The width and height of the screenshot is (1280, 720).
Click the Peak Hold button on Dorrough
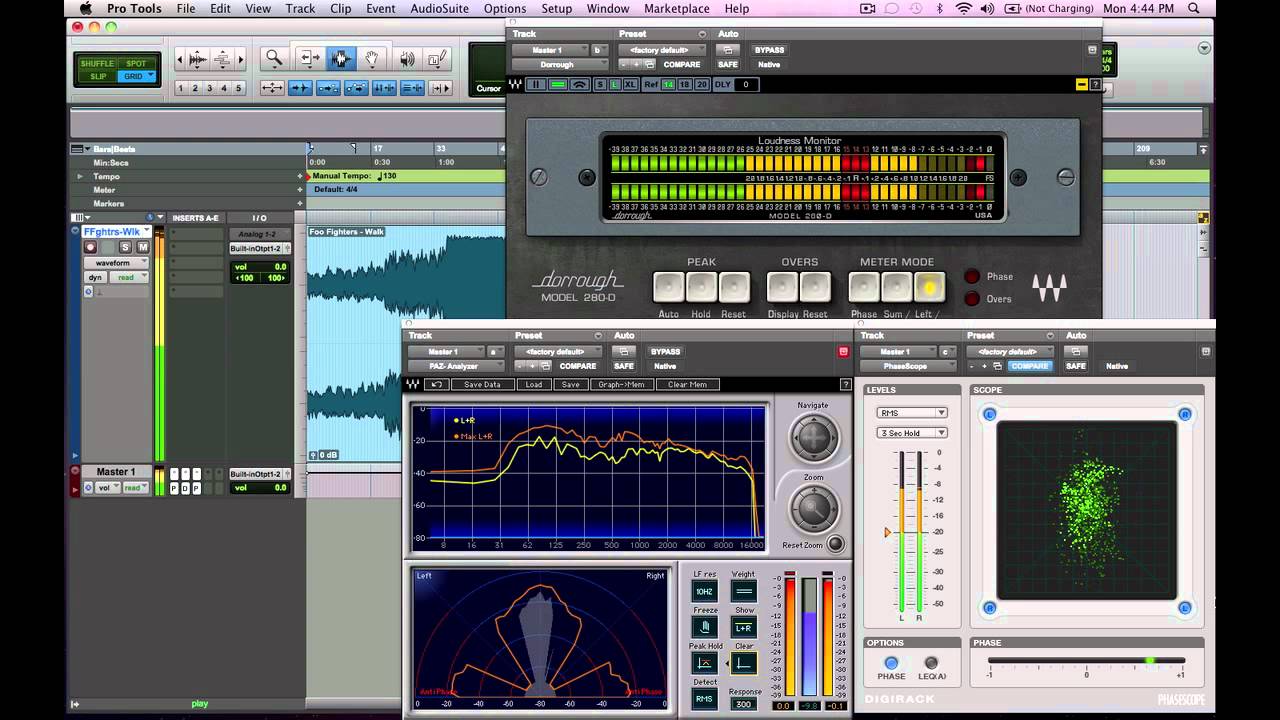point(701,288)
